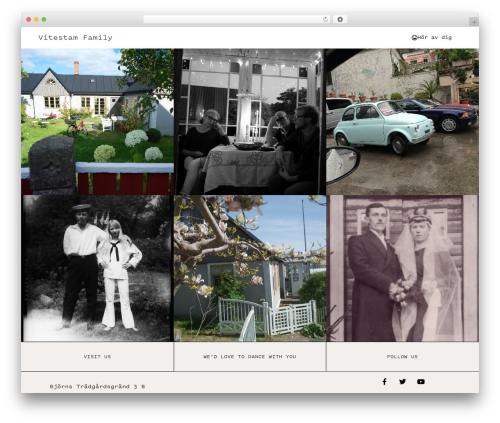This screenshot has width=500, height=423.
Task: Click the browser address bar
Action: [x=237, y=19]
